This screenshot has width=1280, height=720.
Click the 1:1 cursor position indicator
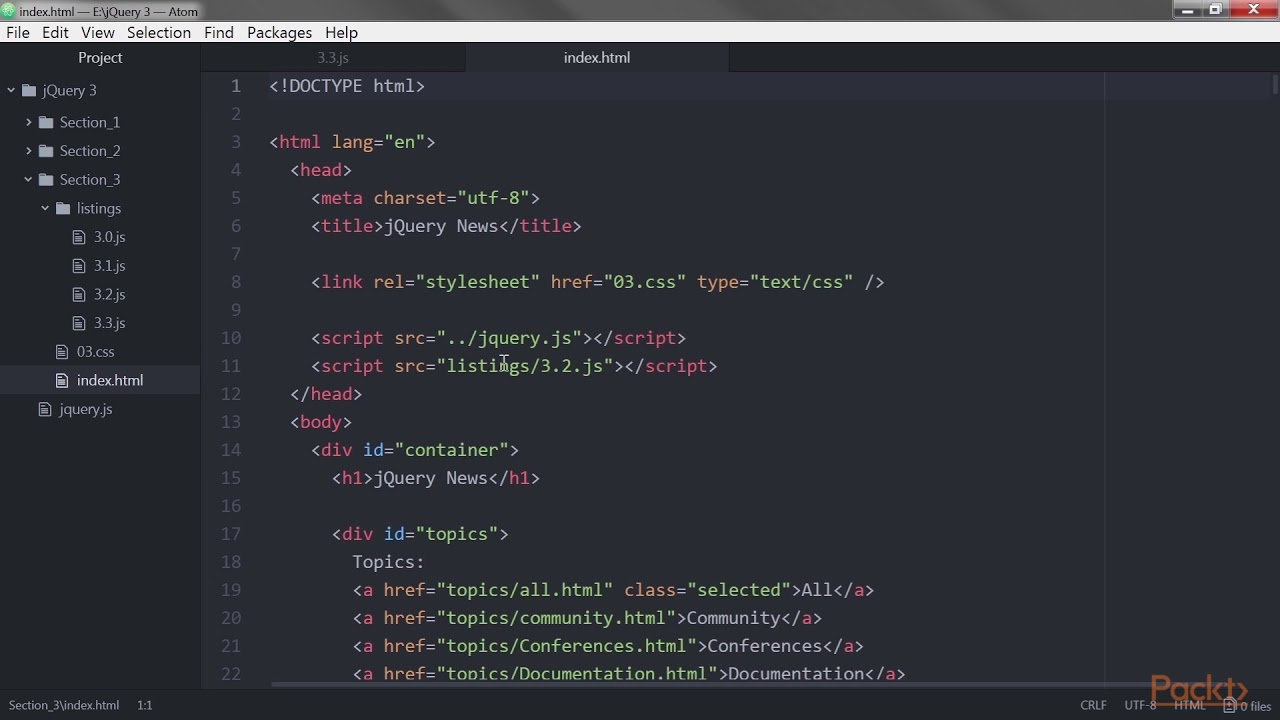(x=145, y=705)
